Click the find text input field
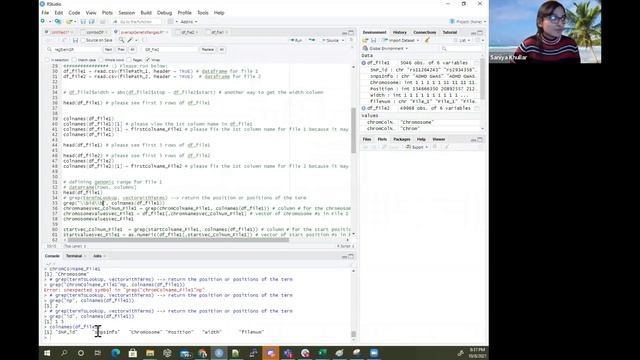Image resolution: width=640 pixels, height=360 pixels. click(73, 49)
